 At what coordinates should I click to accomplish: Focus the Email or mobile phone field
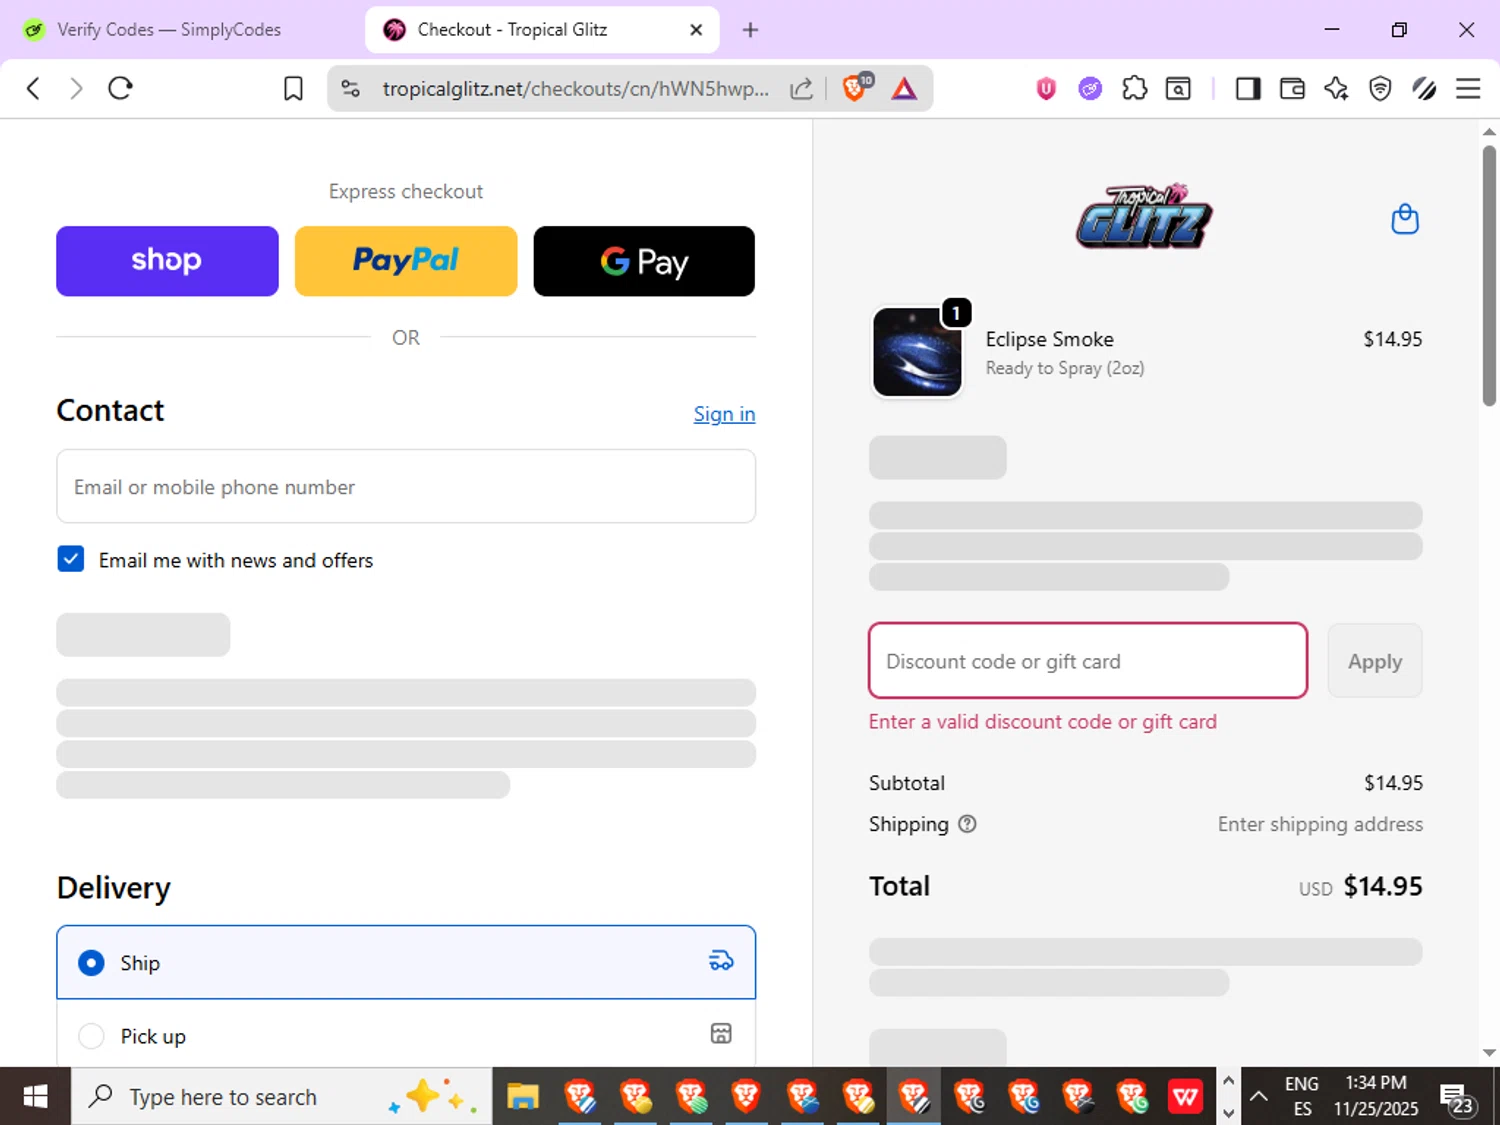tap(406, 486)
